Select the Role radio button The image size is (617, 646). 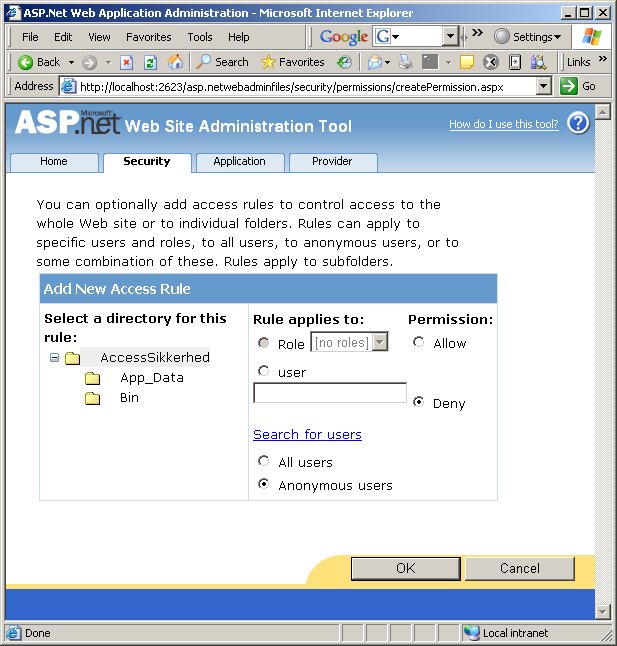pos(264,343)
